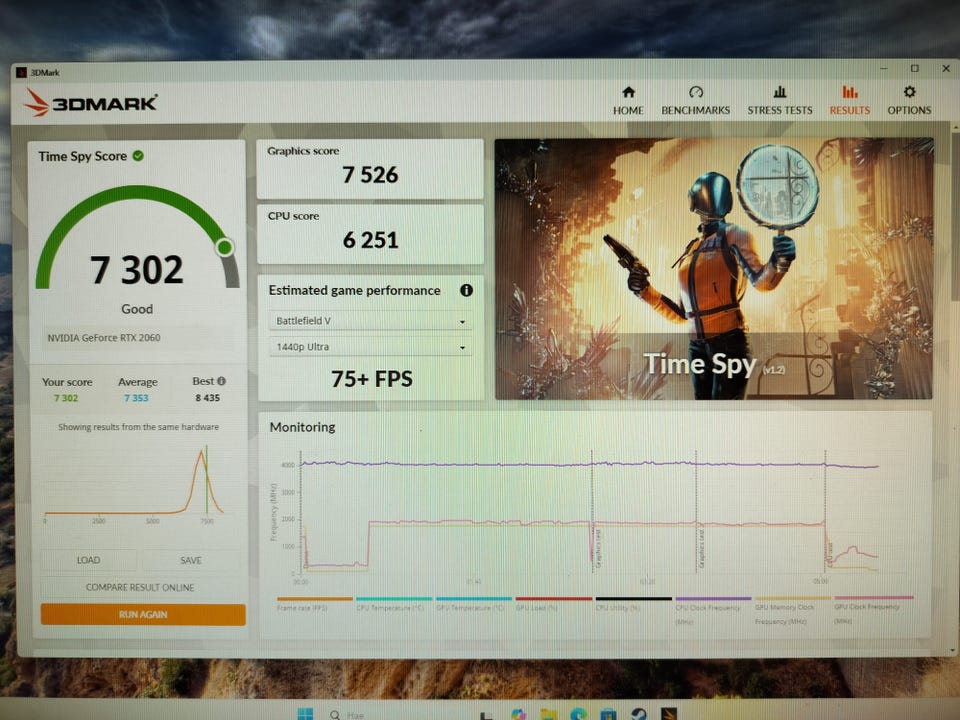Click the green gauge knob on the score arc
This screenshot has width=960, height=720.
[225, 247]
